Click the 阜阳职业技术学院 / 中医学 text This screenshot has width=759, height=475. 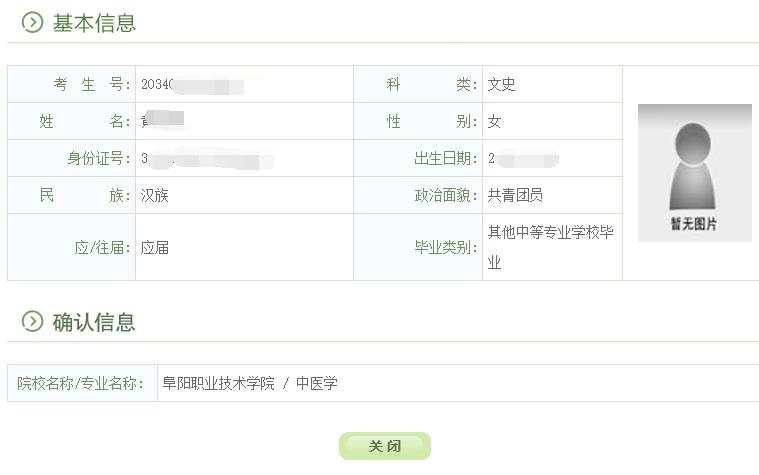250,383
